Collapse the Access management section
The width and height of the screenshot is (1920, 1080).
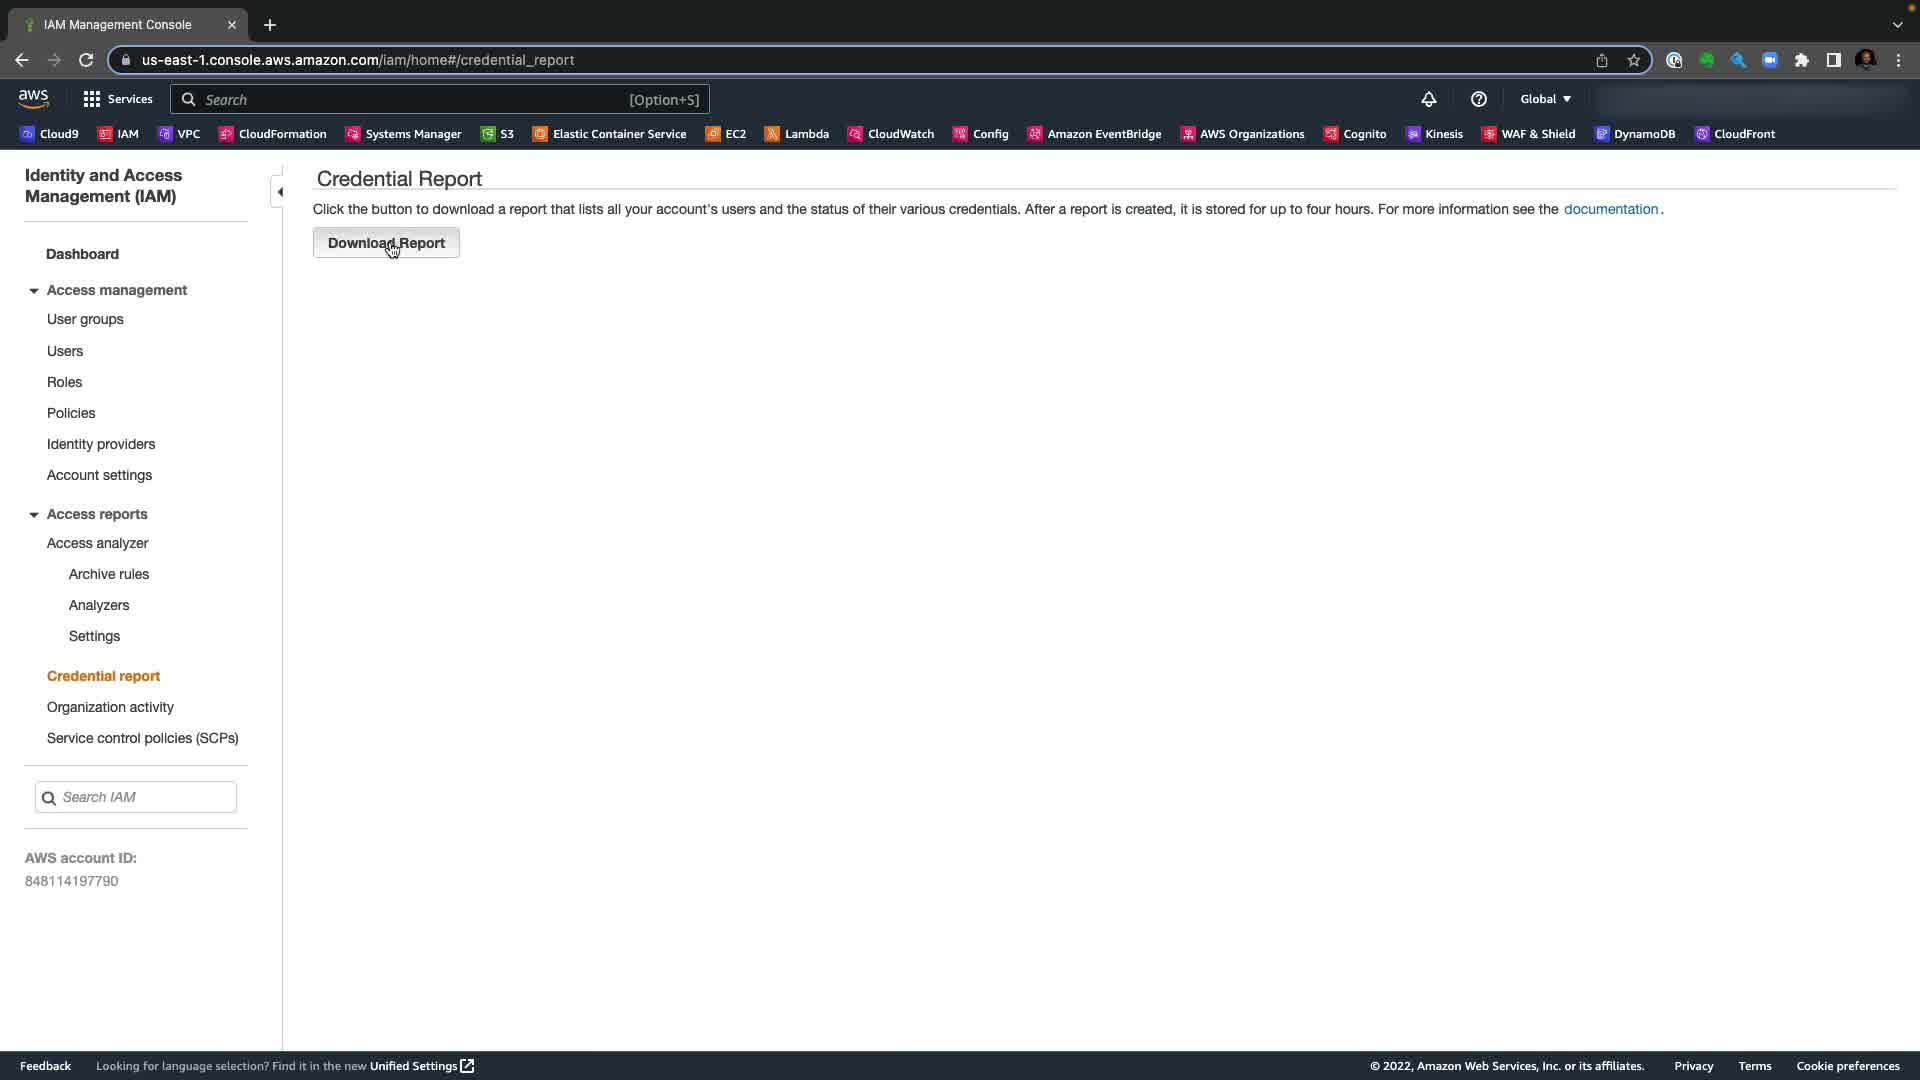point(34,291)
